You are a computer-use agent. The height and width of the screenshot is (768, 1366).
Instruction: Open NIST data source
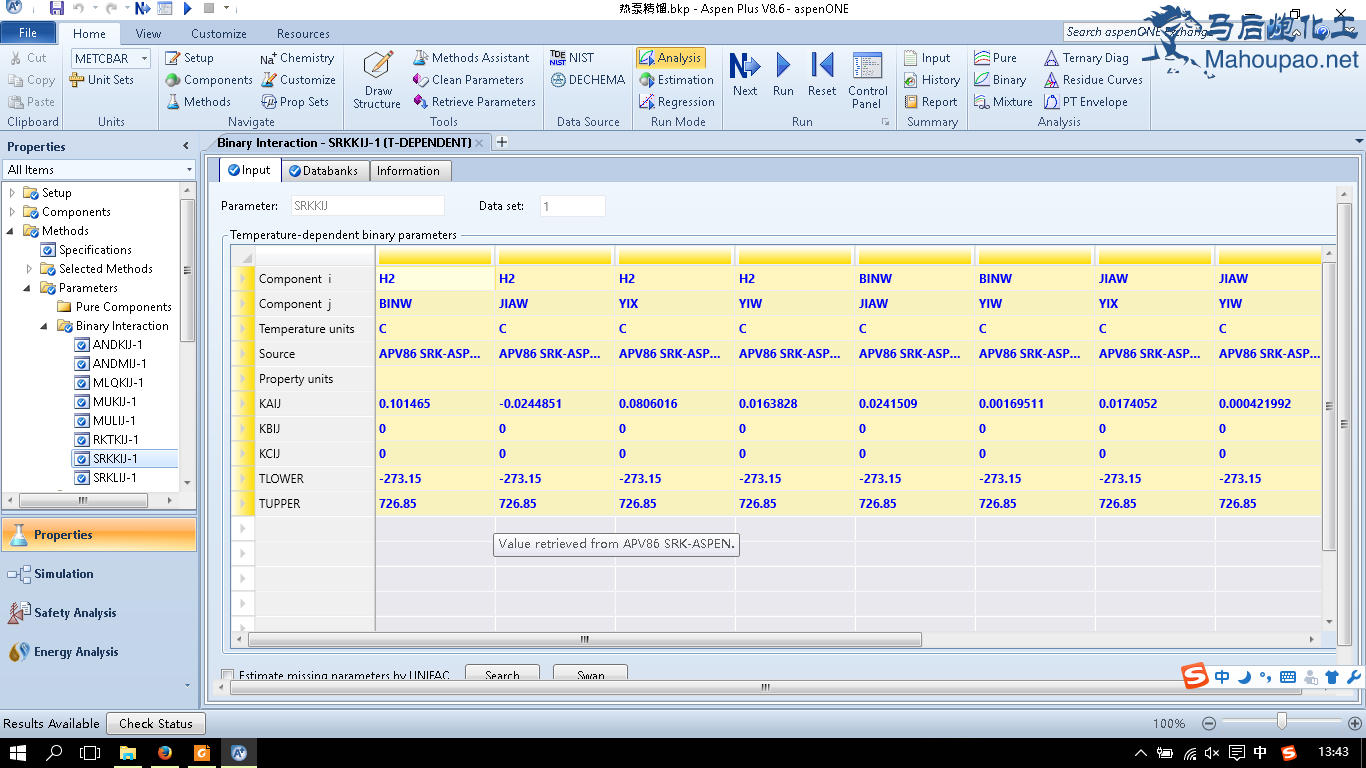click(x=572, y=58)
